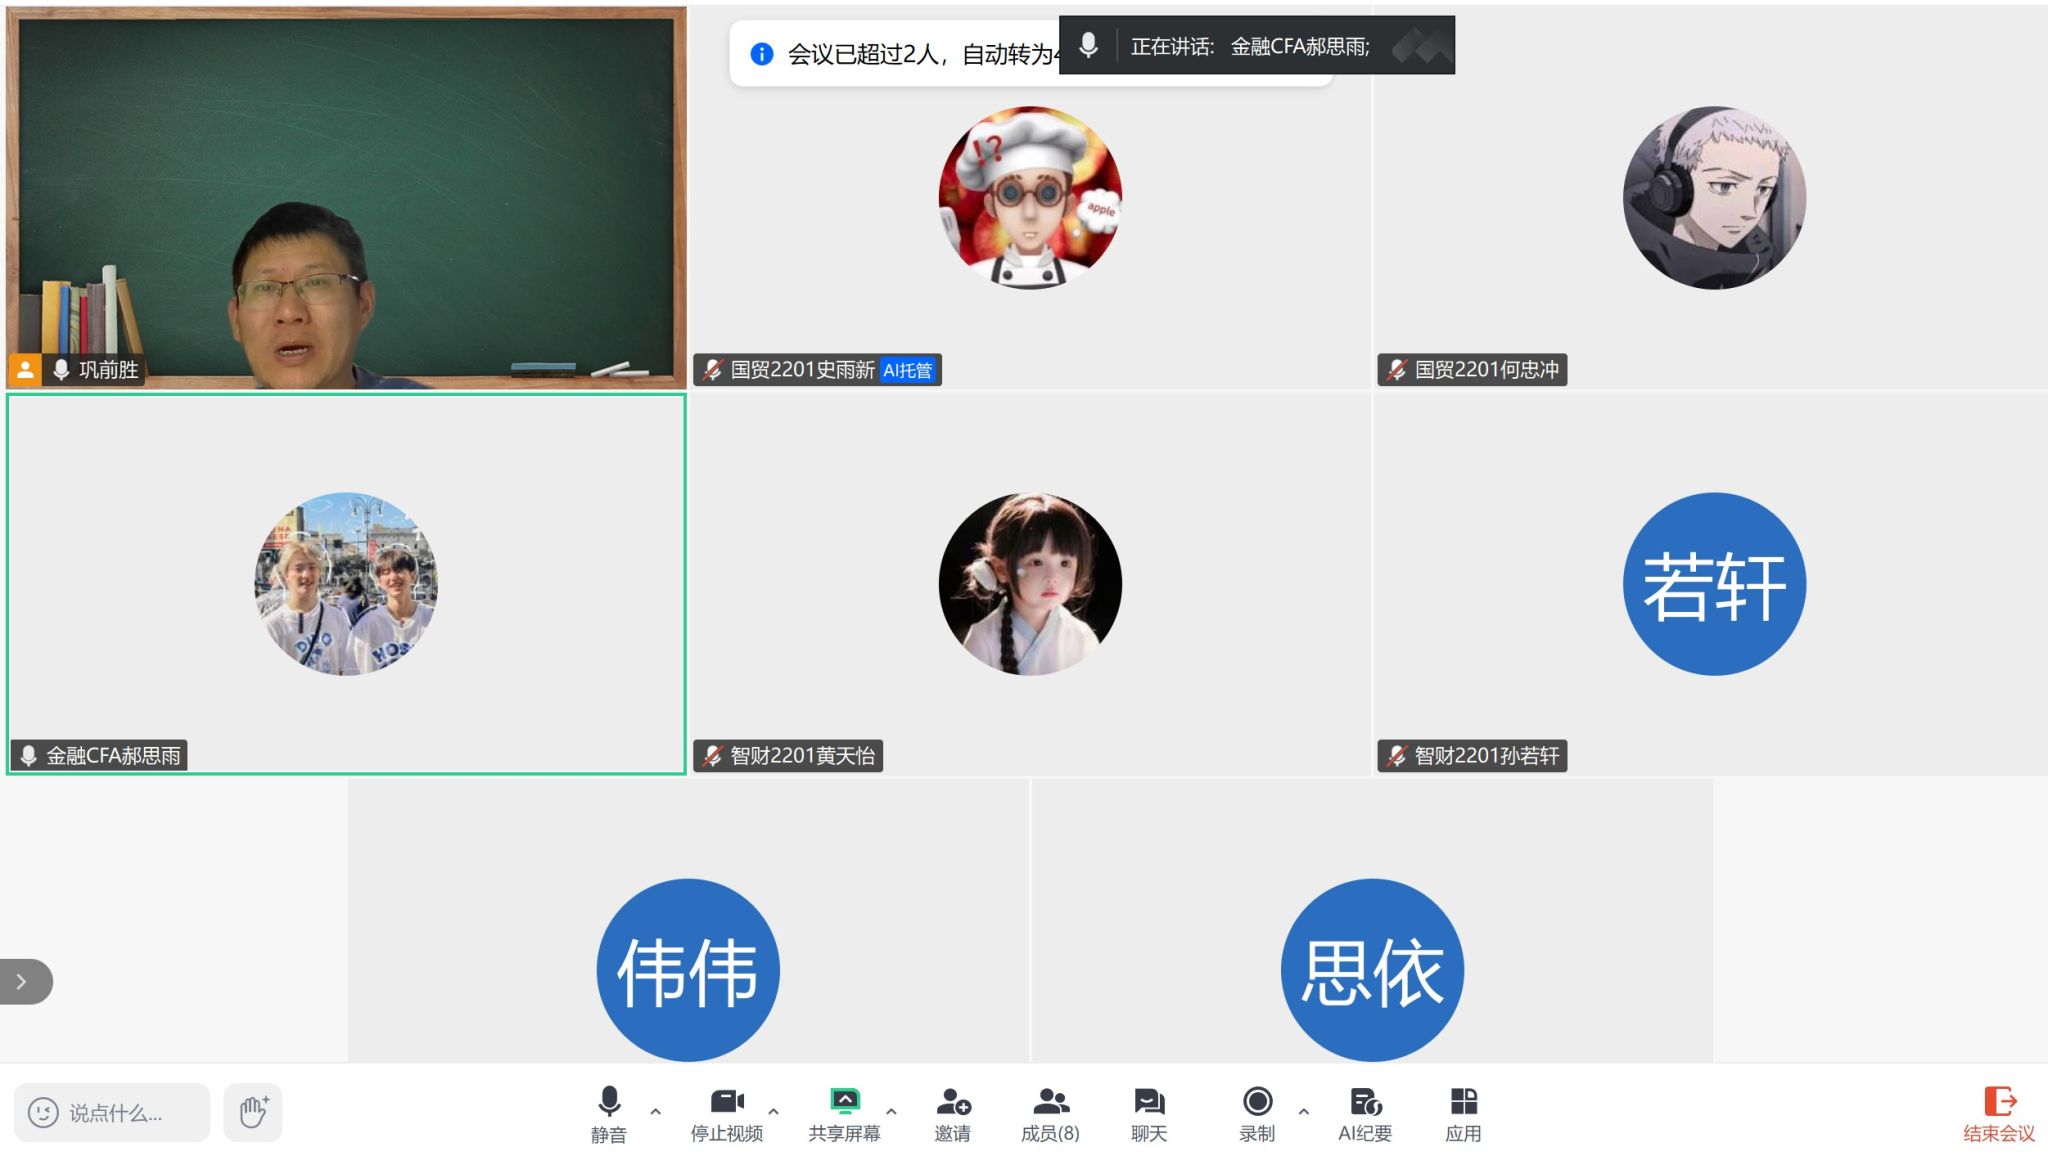Expand video options arrow beside 停止视频
This screenshot has height=1165, width=2048.
point(773,1111)
